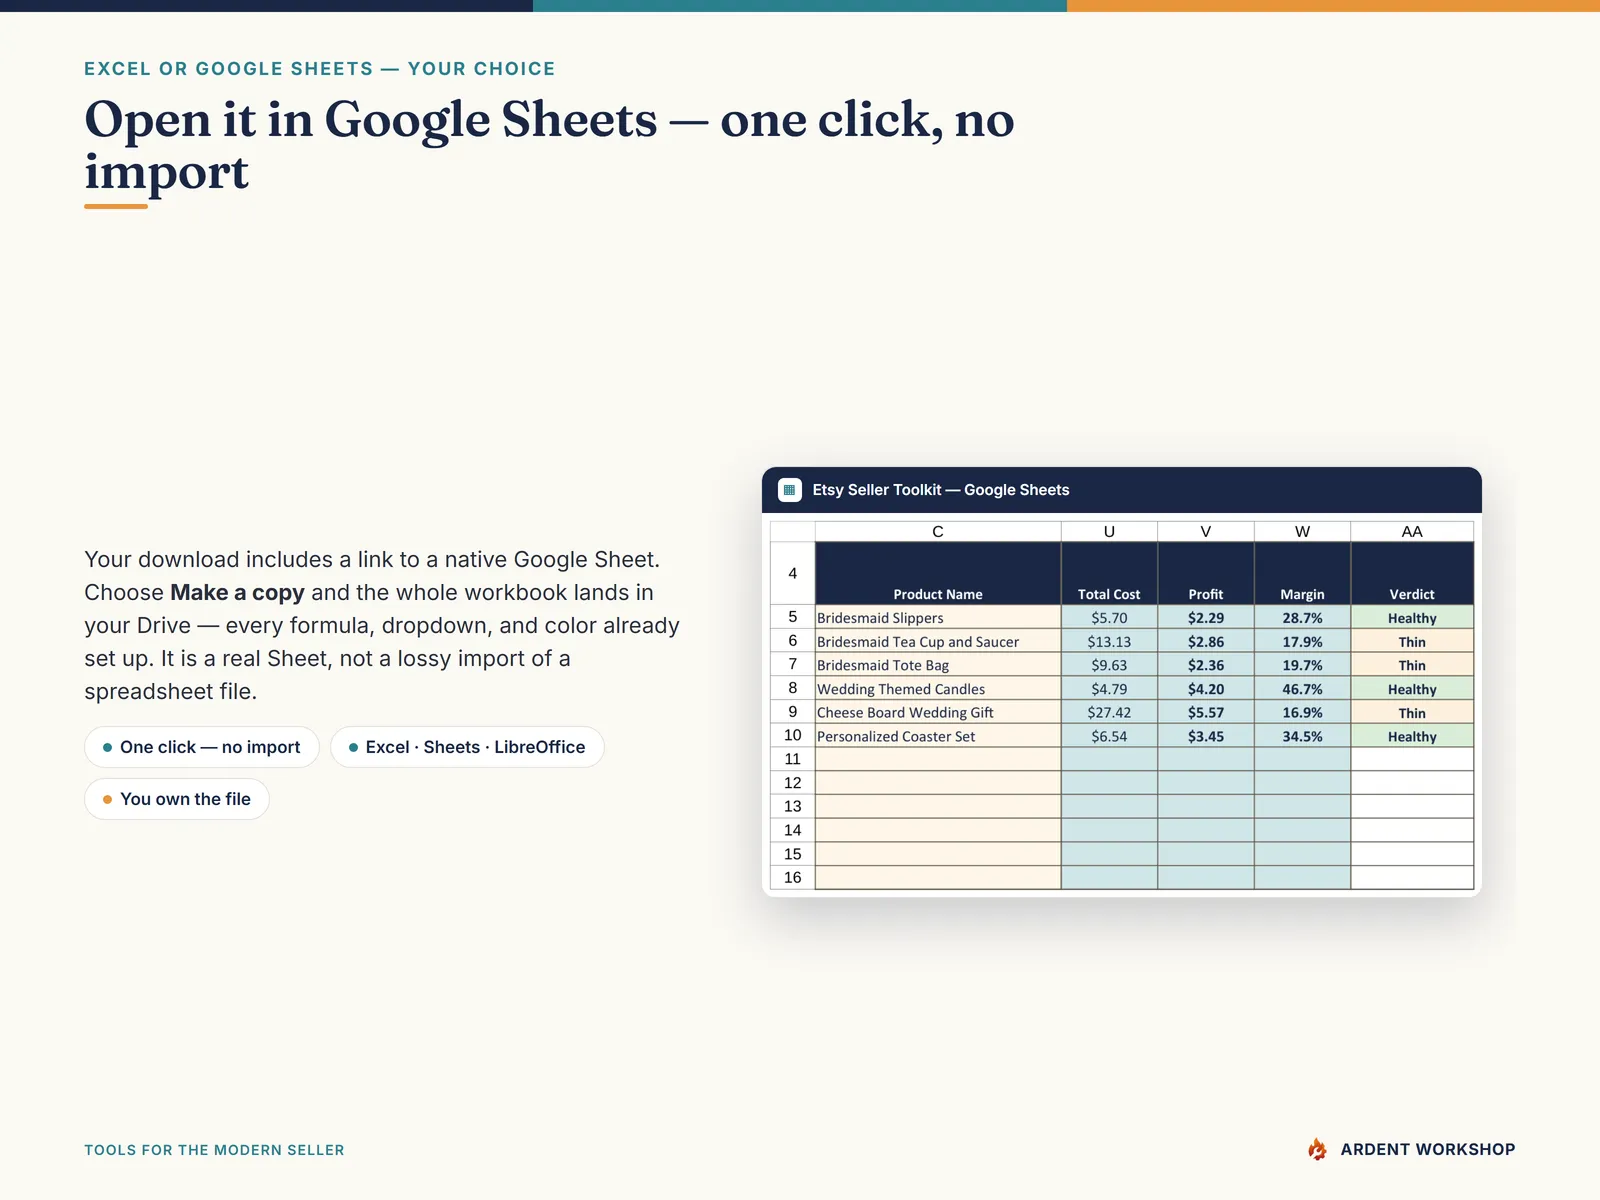
Task: Click the $2.29 profit cell
Action: 1206,617
